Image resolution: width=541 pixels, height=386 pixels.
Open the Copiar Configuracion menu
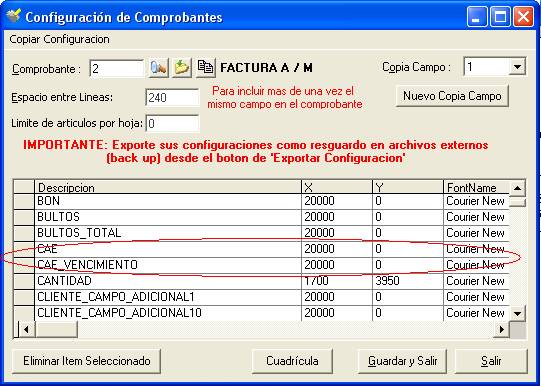tap(59, 39)
